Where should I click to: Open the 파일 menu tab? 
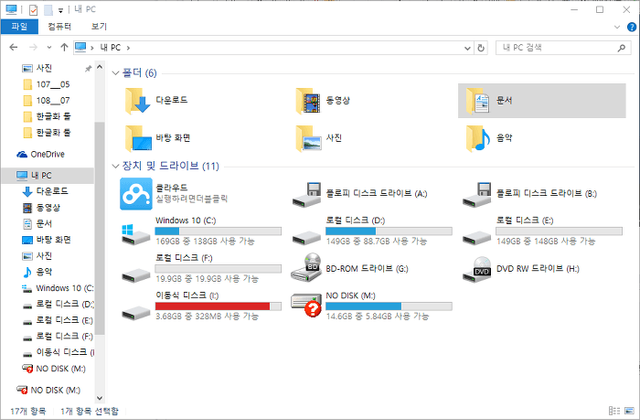(x=19, y=27)
